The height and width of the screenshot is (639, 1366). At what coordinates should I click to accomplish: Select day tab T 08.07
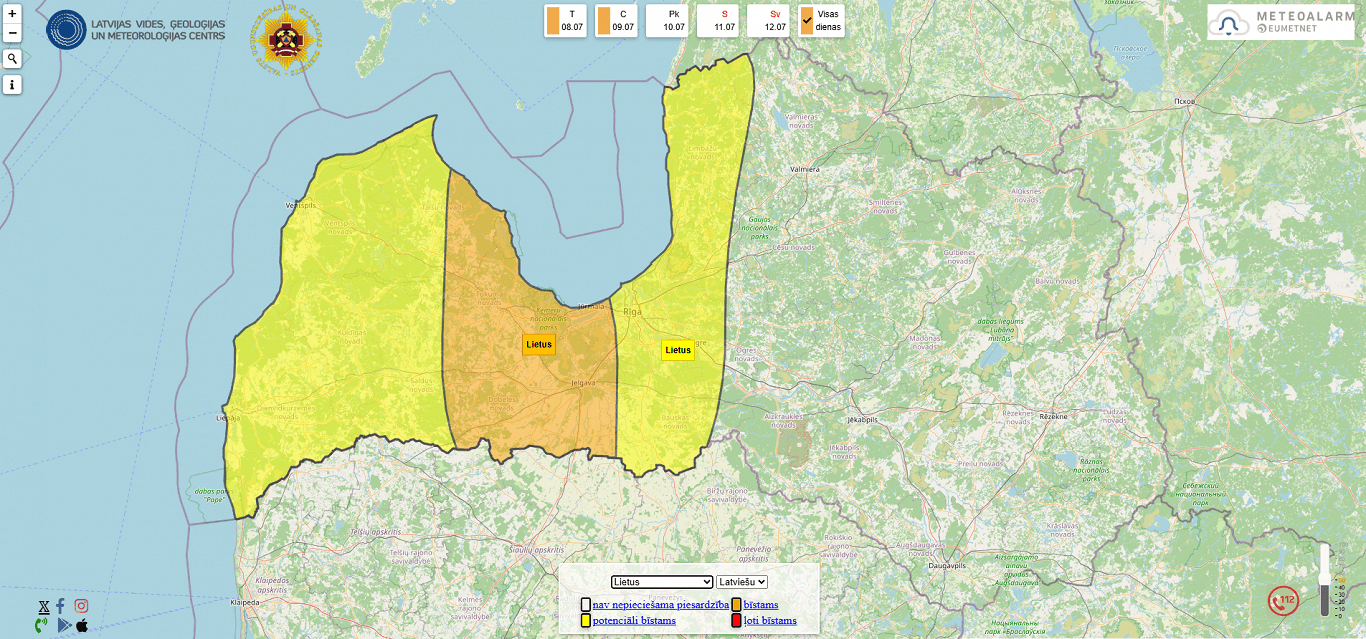[x=565, y=21]
